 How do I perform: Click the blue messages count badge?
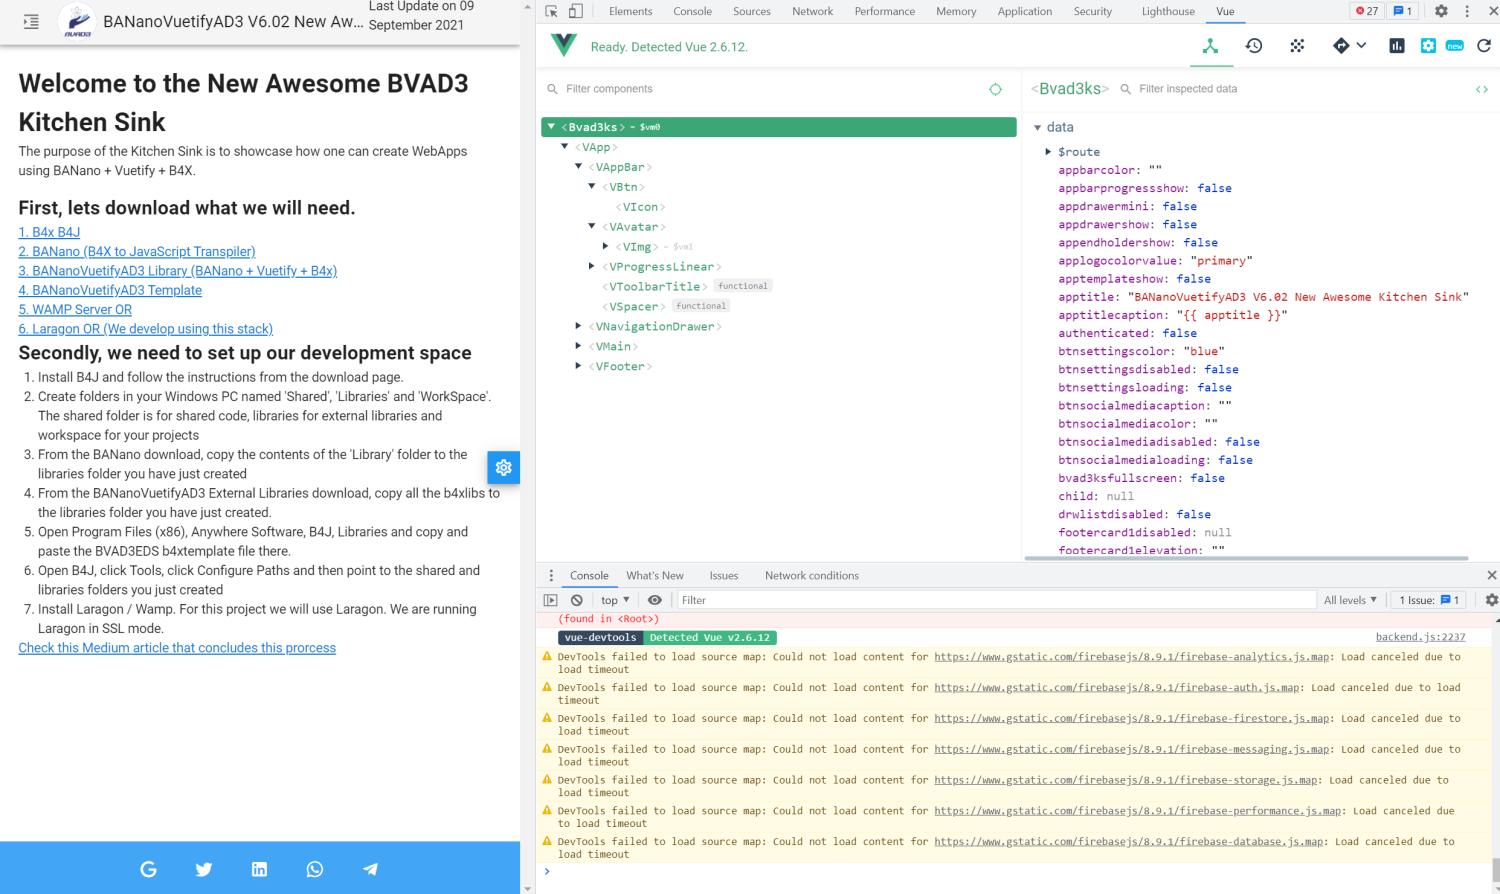1403,11
